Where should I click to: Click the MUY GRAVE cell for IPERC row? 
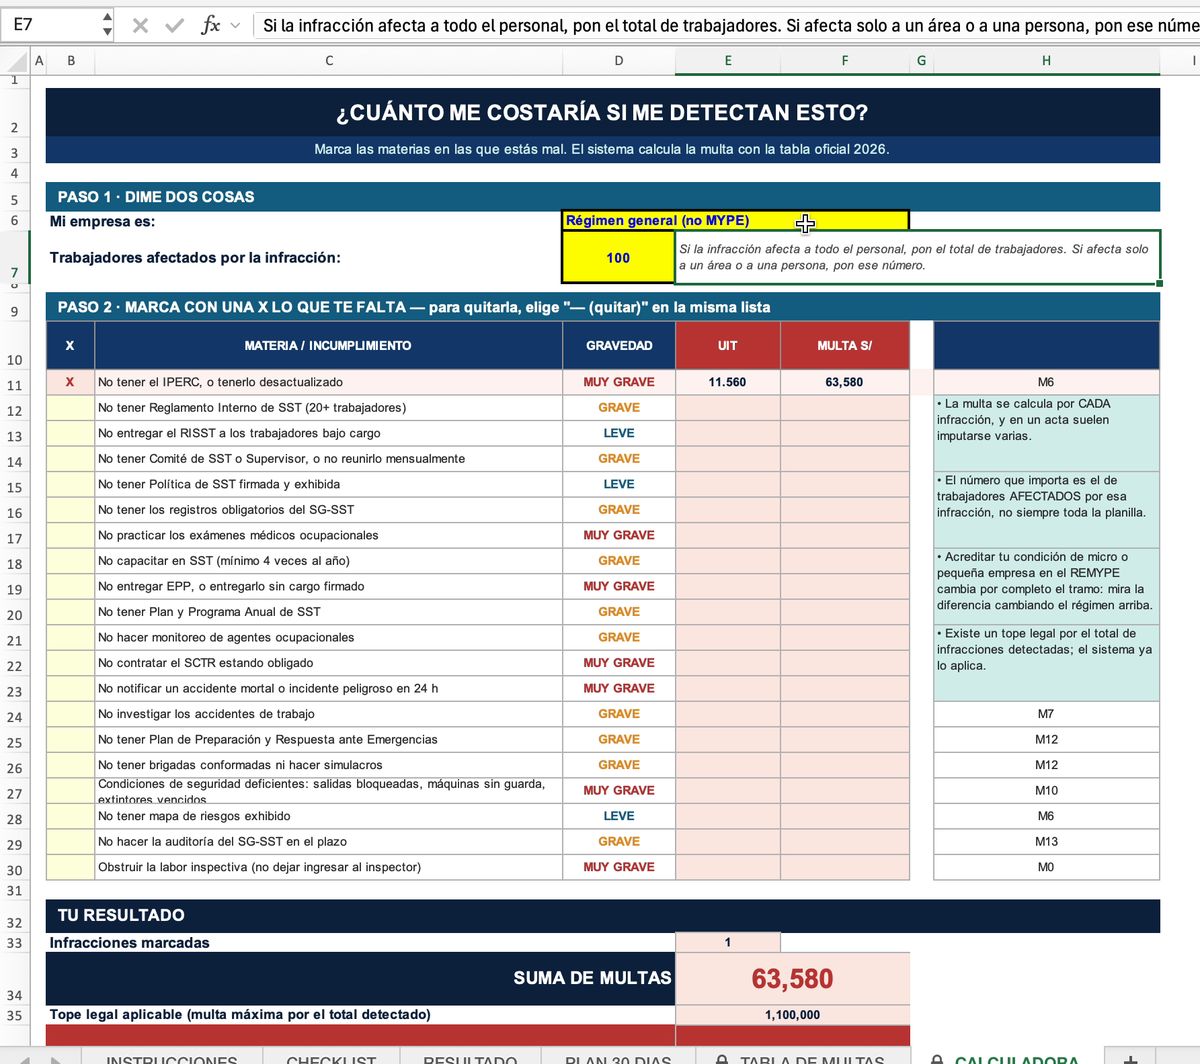click(x=619, y=382)
